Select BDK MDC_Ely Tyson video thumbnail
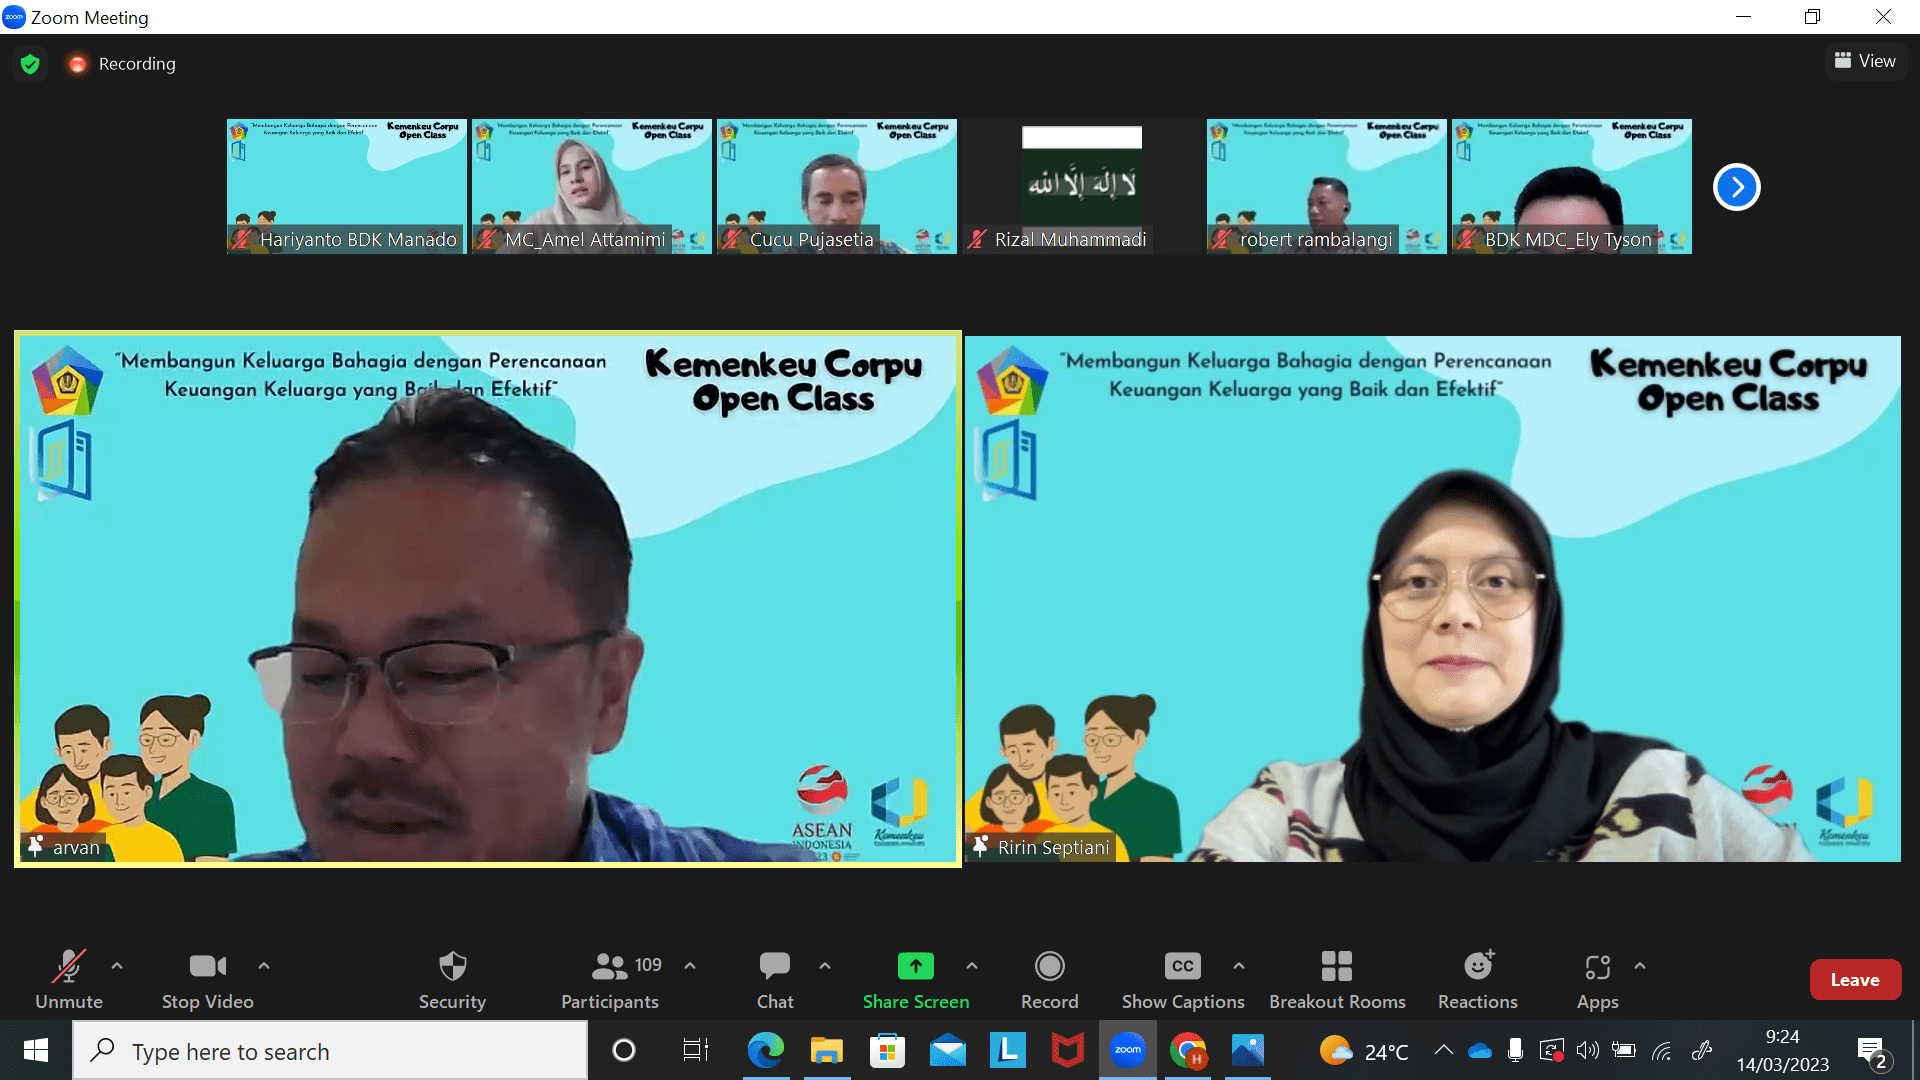This screenshot has width=1920, height=1080. (x=1572, y=187)
